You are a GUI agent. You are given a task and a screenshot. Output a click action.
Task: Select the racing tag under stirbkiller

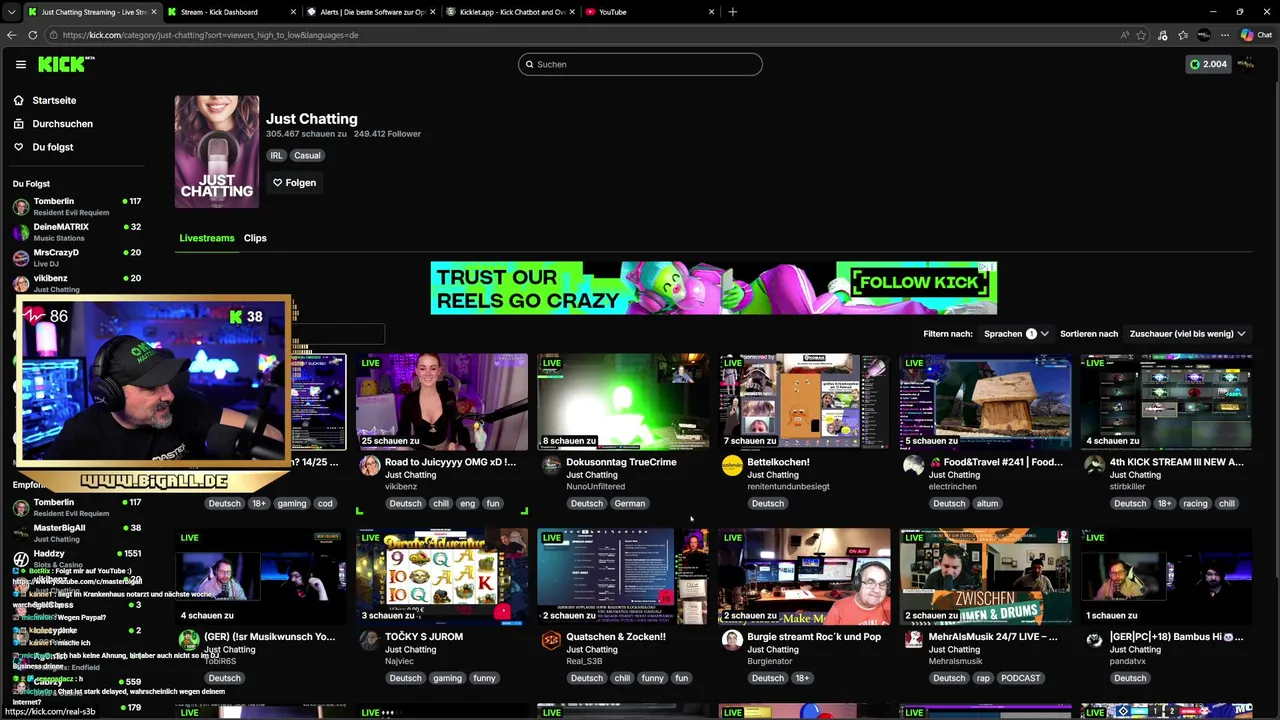[1195, 504]
